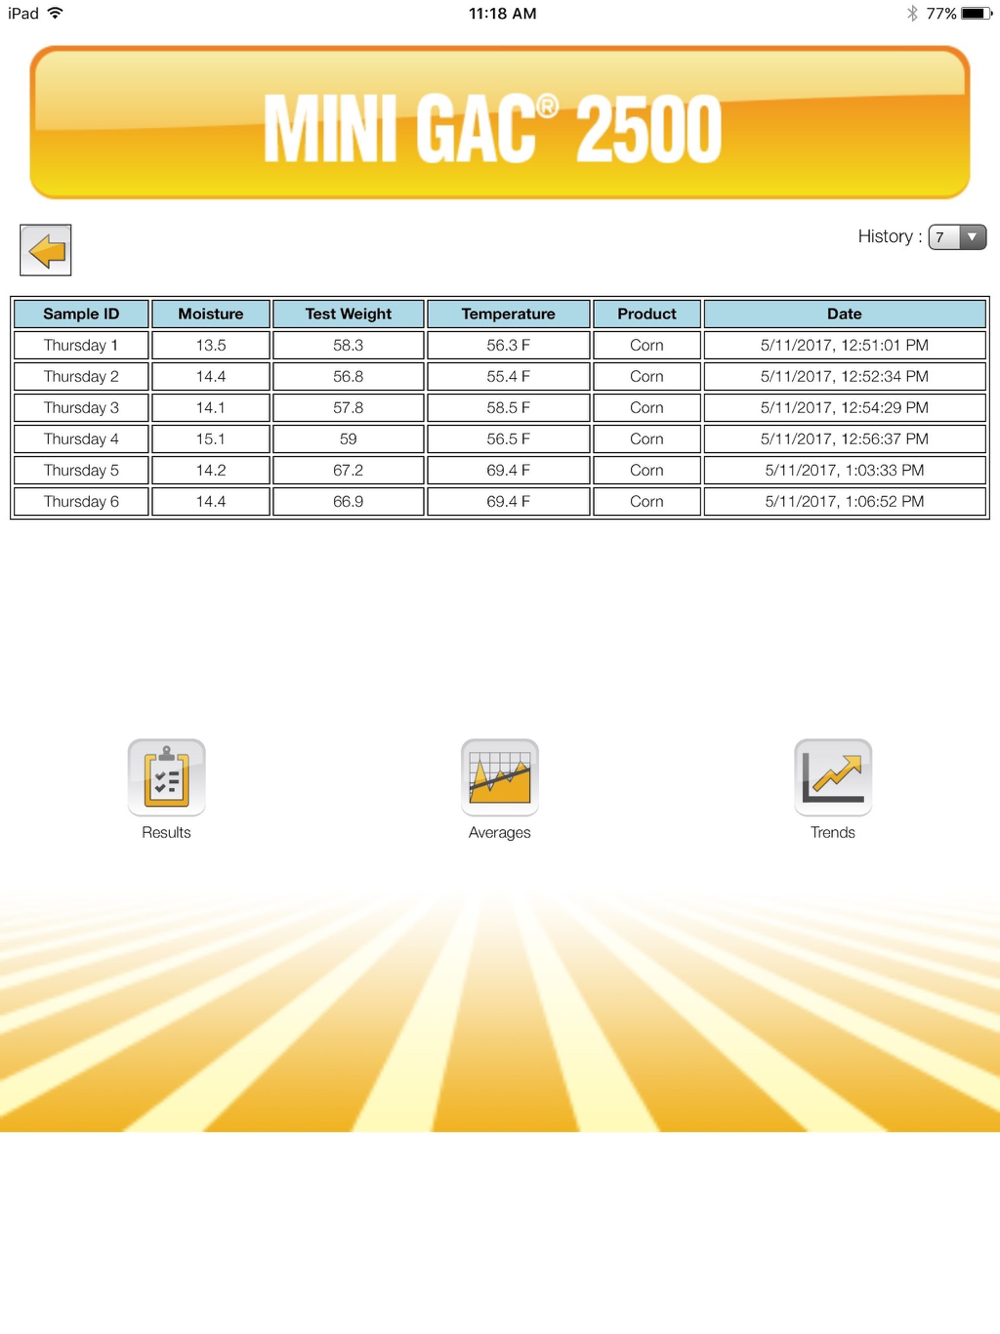Click the Sample ID column header
1000x1334 pixels.
(81, 314)
